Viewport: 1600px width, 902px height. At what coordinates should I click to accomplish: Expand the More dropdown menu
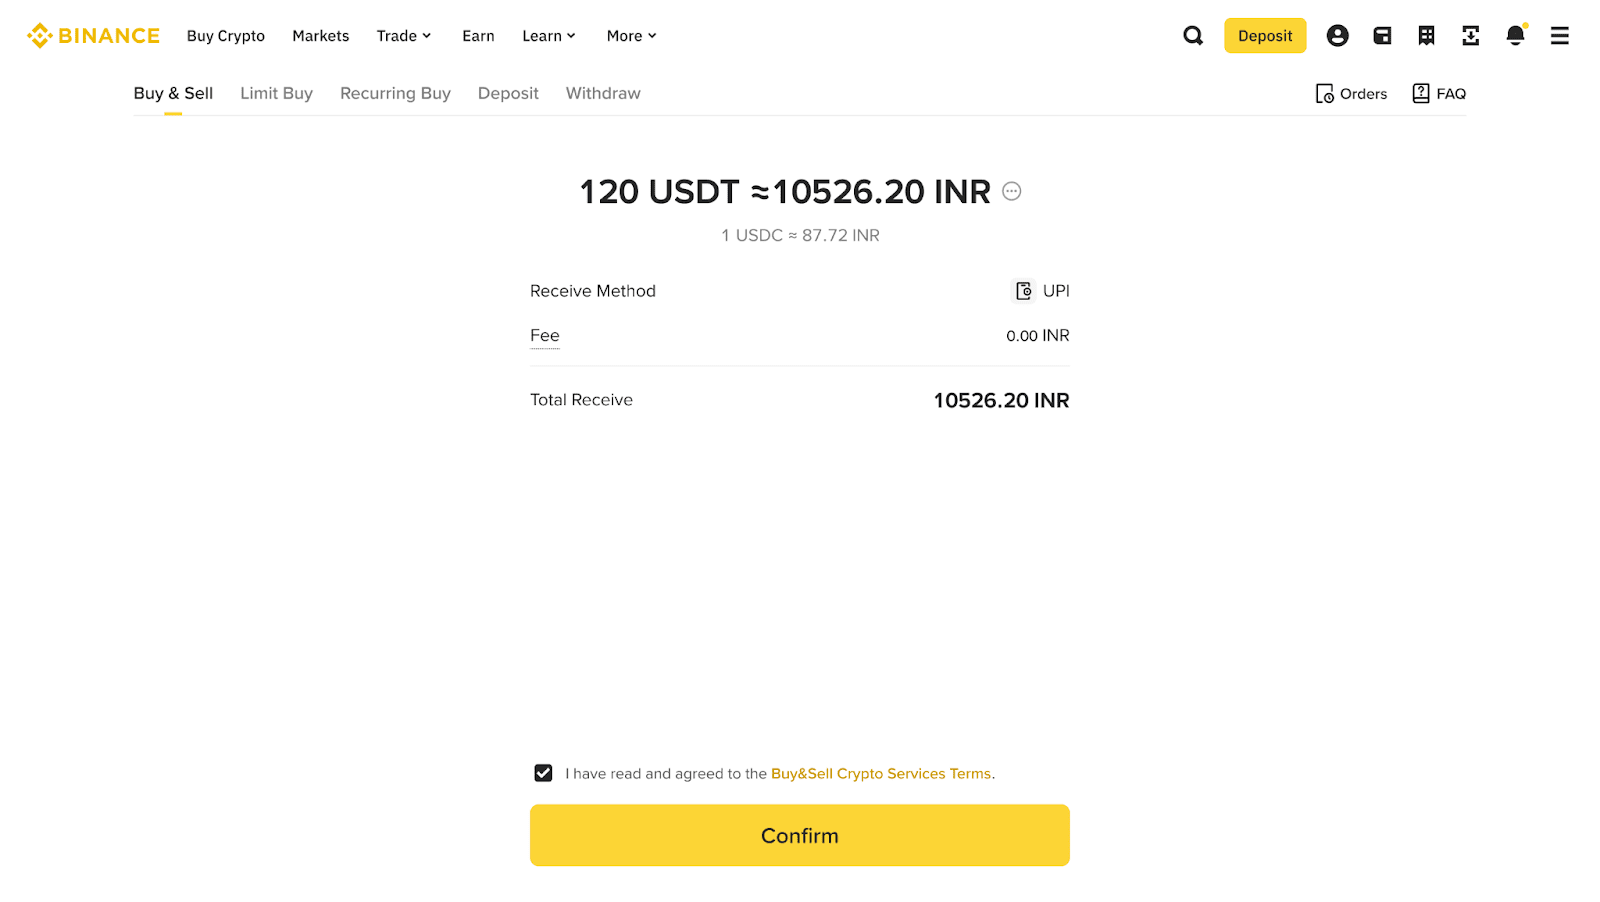(x=631, y=36)
